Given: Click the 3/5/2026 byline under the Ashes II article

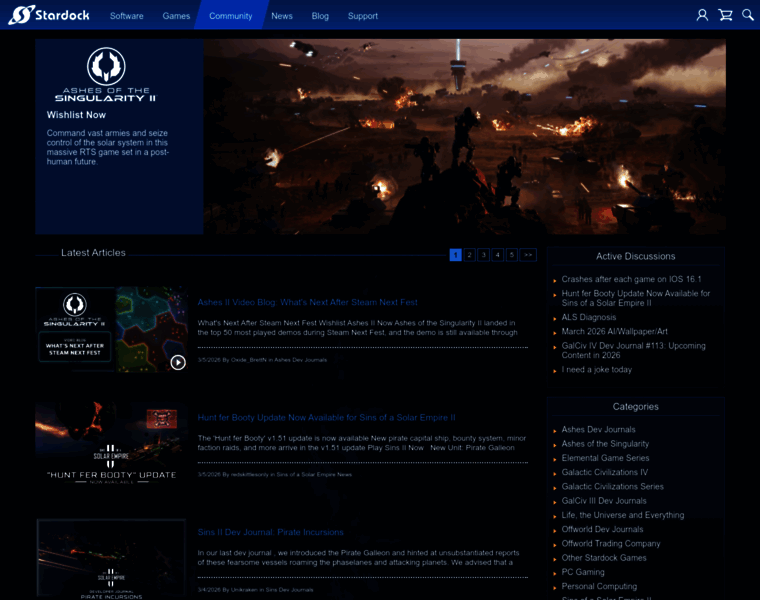Looking at the screenshot, I should pyautogui.click(x=262, y=360).
